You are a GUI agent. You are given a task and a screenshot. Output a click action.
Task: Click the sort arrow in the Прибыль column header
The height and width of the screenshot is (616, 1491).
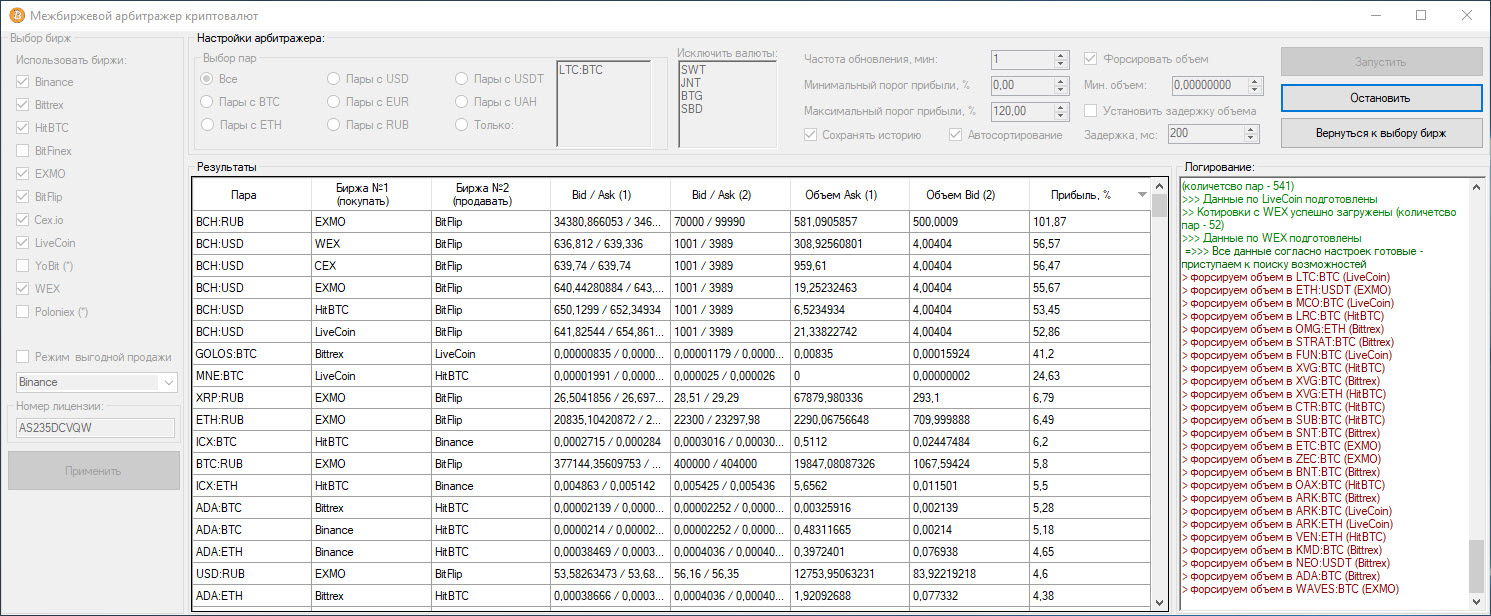(1142, 196)
